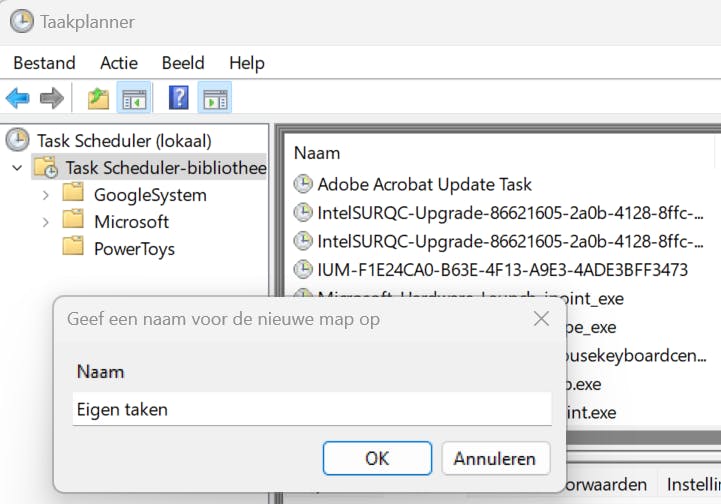The width and height of the screenshot is (721, 504).
Task: Click the folder up-level toolbar icon
Action: [98, 98]
